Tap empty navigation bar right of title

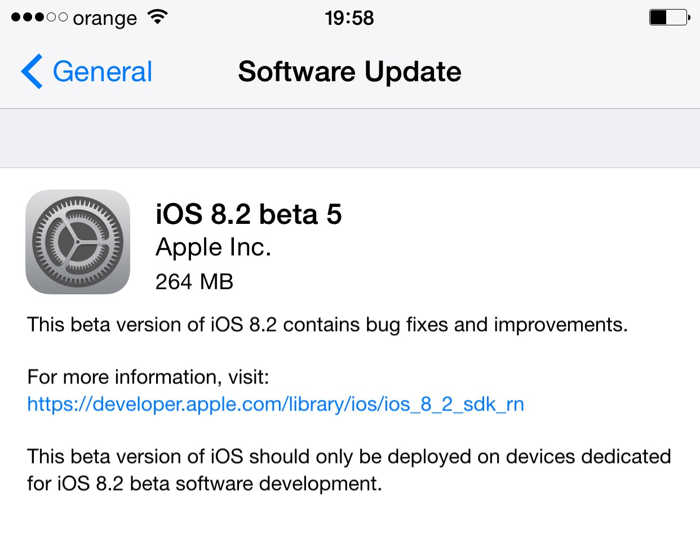pos(580,72)
